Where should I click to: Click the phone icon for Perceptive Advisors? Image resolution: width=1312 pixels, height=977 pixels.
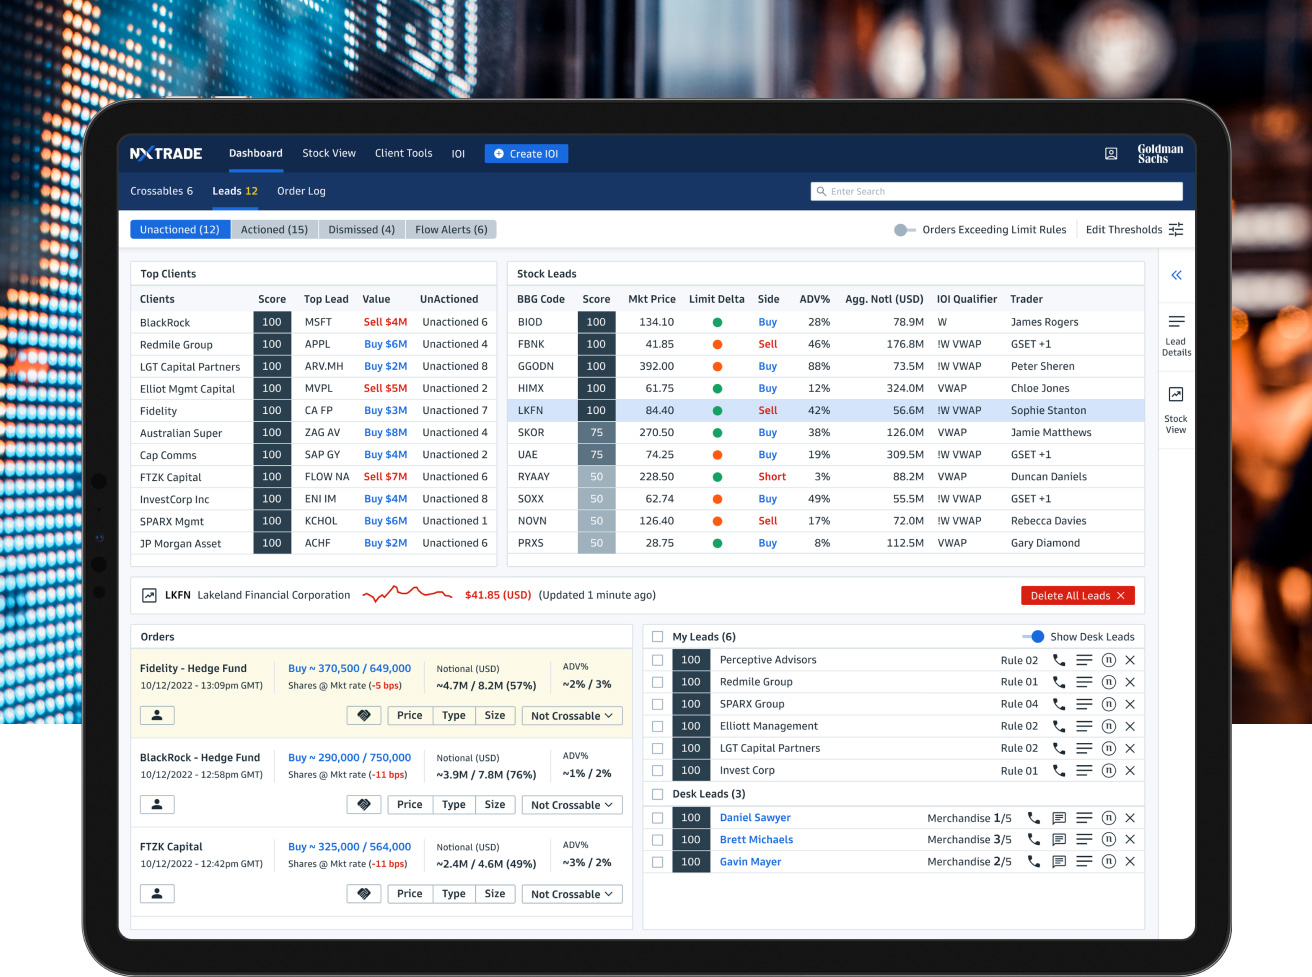tap(1059, 660)
